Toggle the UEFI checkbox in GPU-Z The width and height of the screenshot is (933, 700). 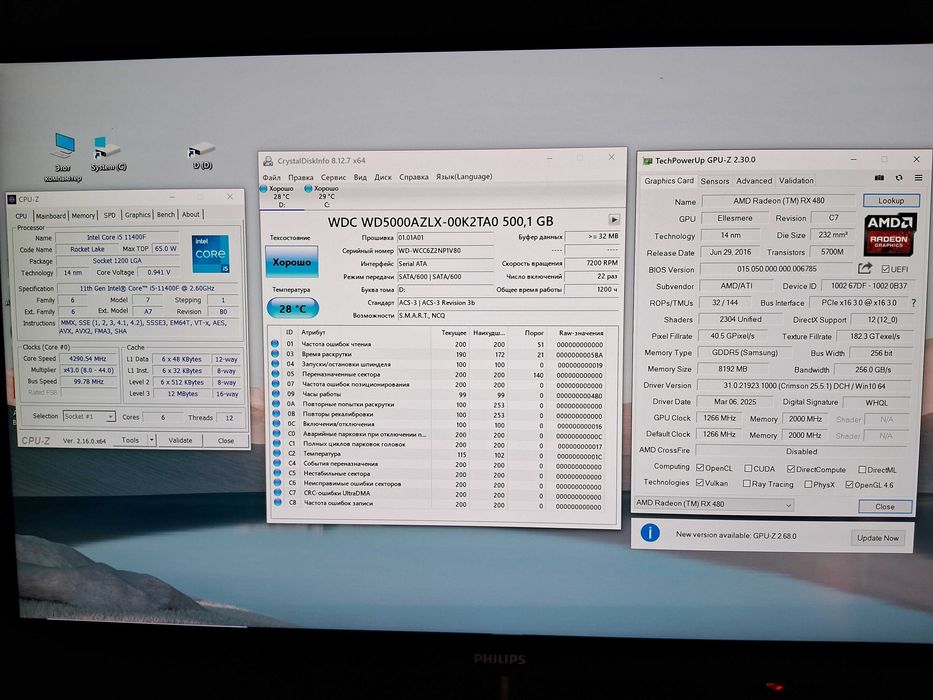(885, 269)
